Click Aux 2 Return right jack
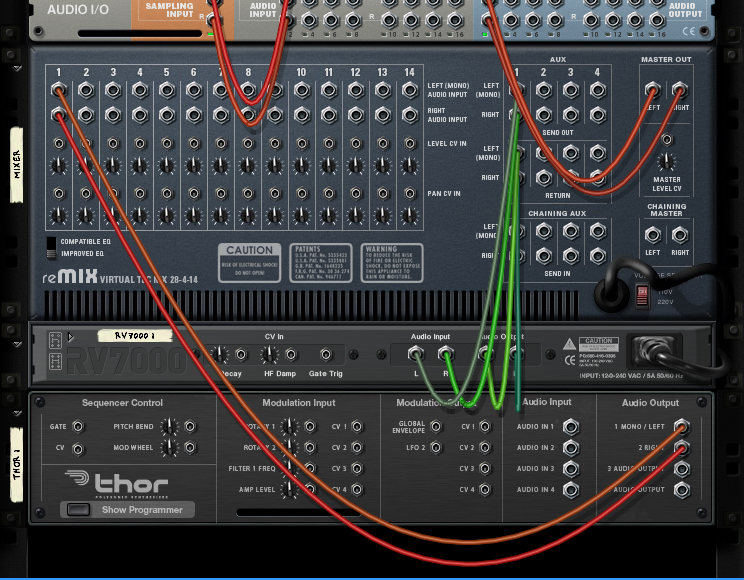The width and height of the screenshot is (744, 580). click(x=544, y=178)
